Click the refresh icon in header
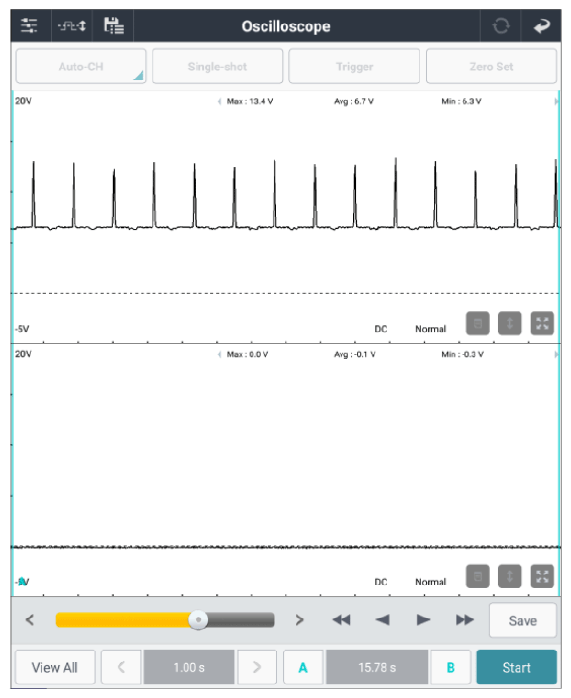 pos(501,26)
